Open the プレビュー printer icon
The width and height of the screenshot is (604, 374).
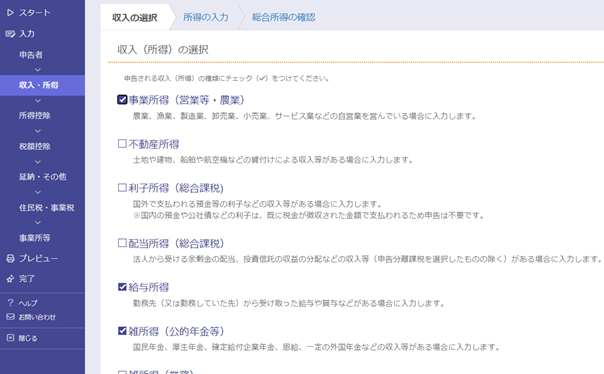10,258
